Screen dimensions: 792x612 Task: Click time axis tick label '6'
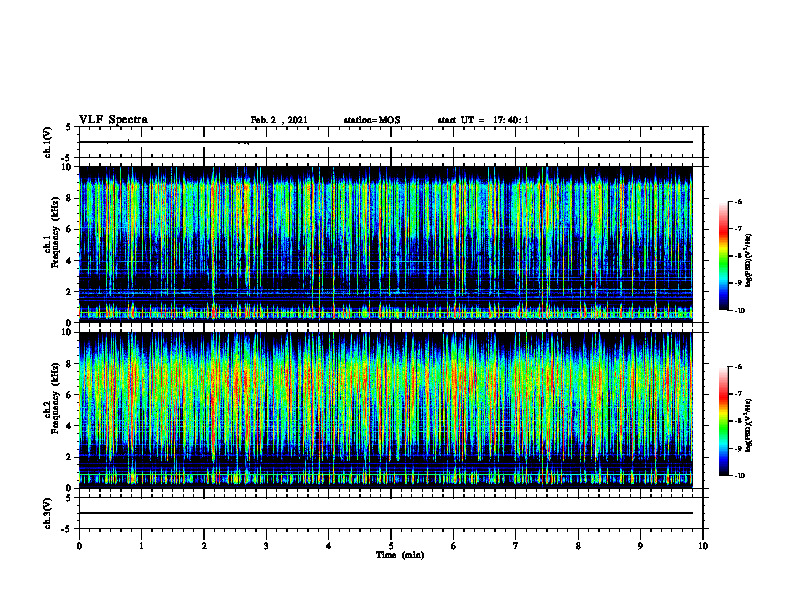click(454, 546)
